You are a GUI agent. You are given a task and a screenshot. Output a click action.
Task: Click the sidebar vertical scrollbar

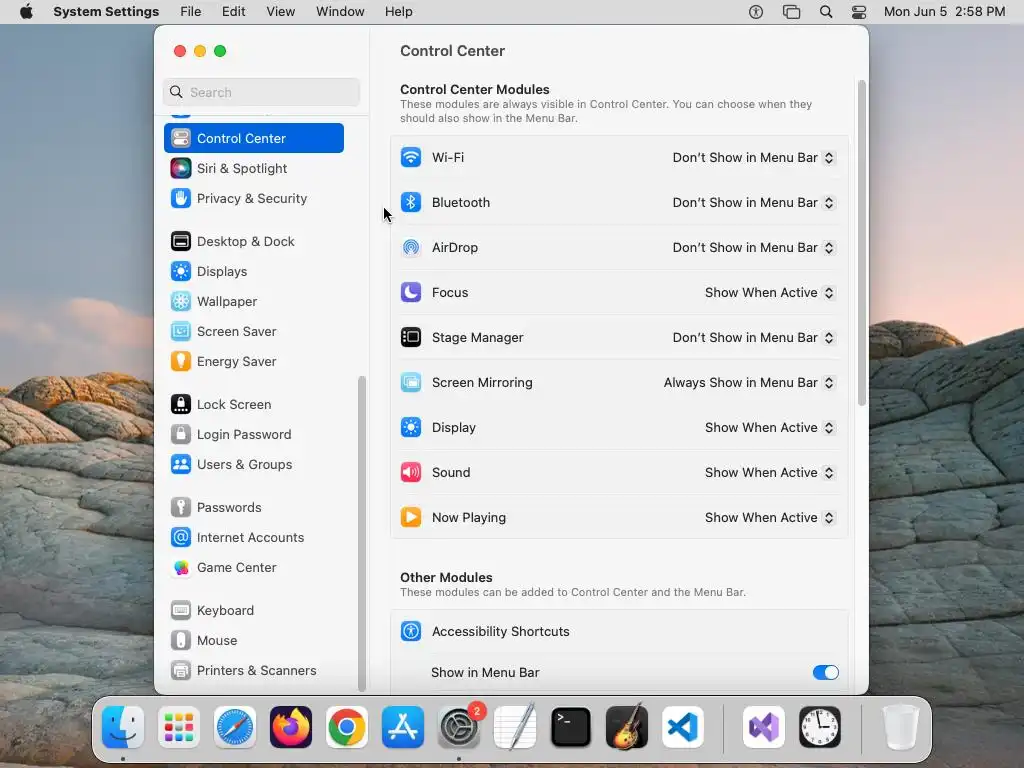click(362, 533)
